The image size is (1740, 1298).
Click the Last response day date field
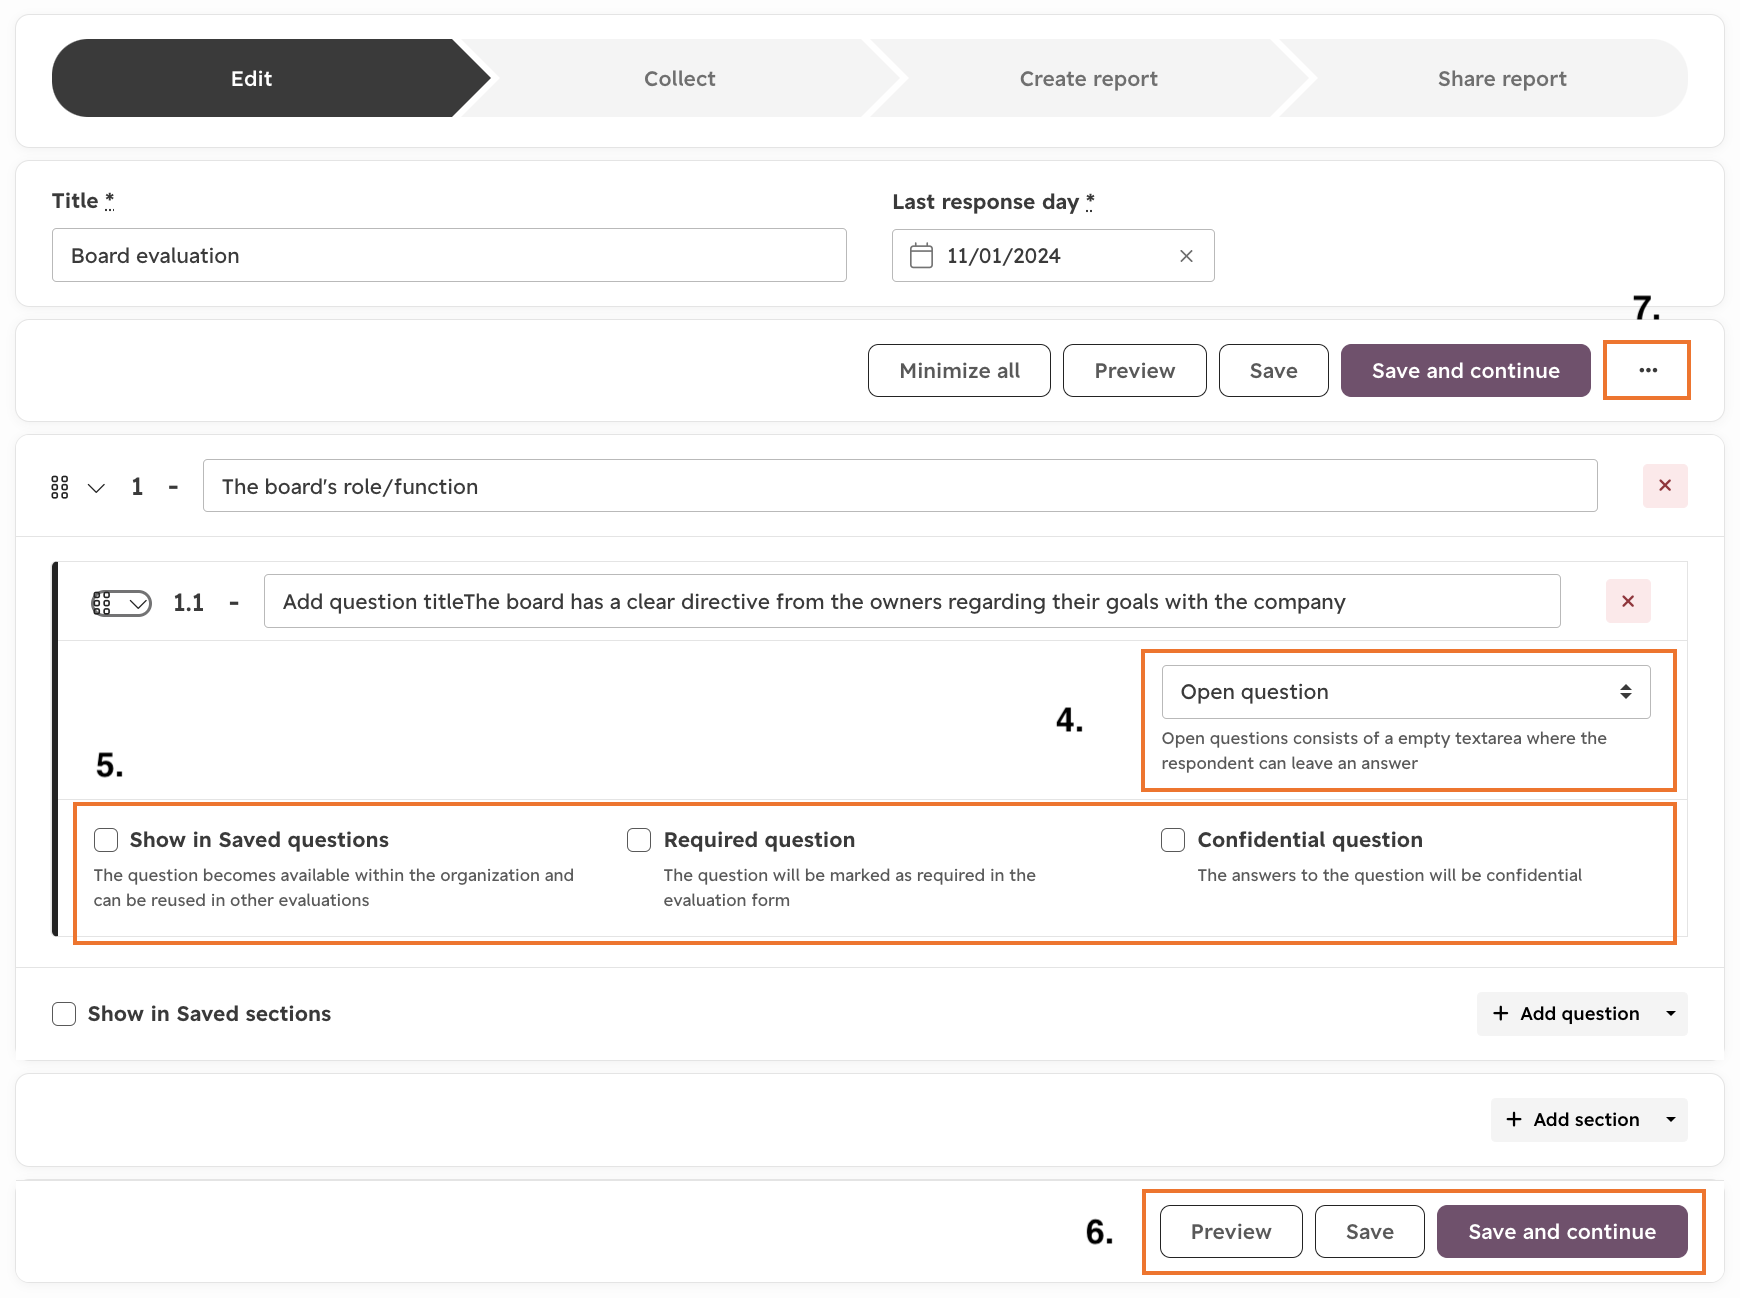1053,256
